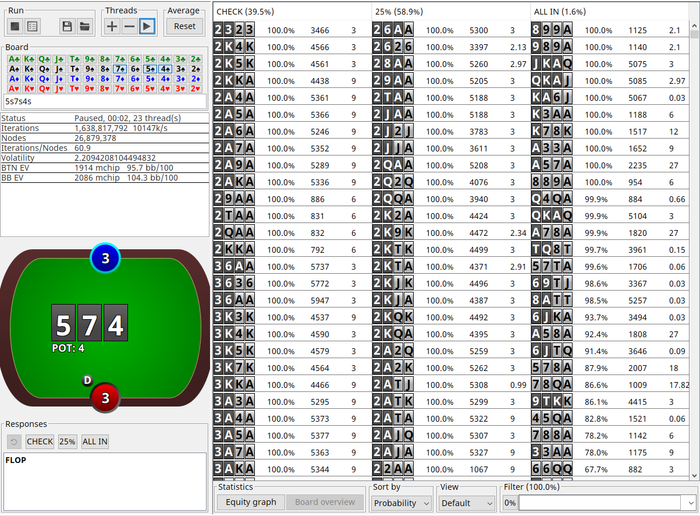Select hand 2KQK in 25% column
The width and height of the screenshot is (700, 516).
393,317
